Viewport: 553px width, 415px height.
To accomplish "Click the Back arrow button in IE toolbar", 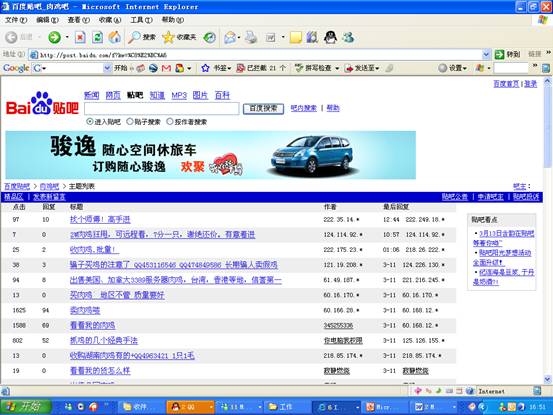I will (x=11, y=37).
